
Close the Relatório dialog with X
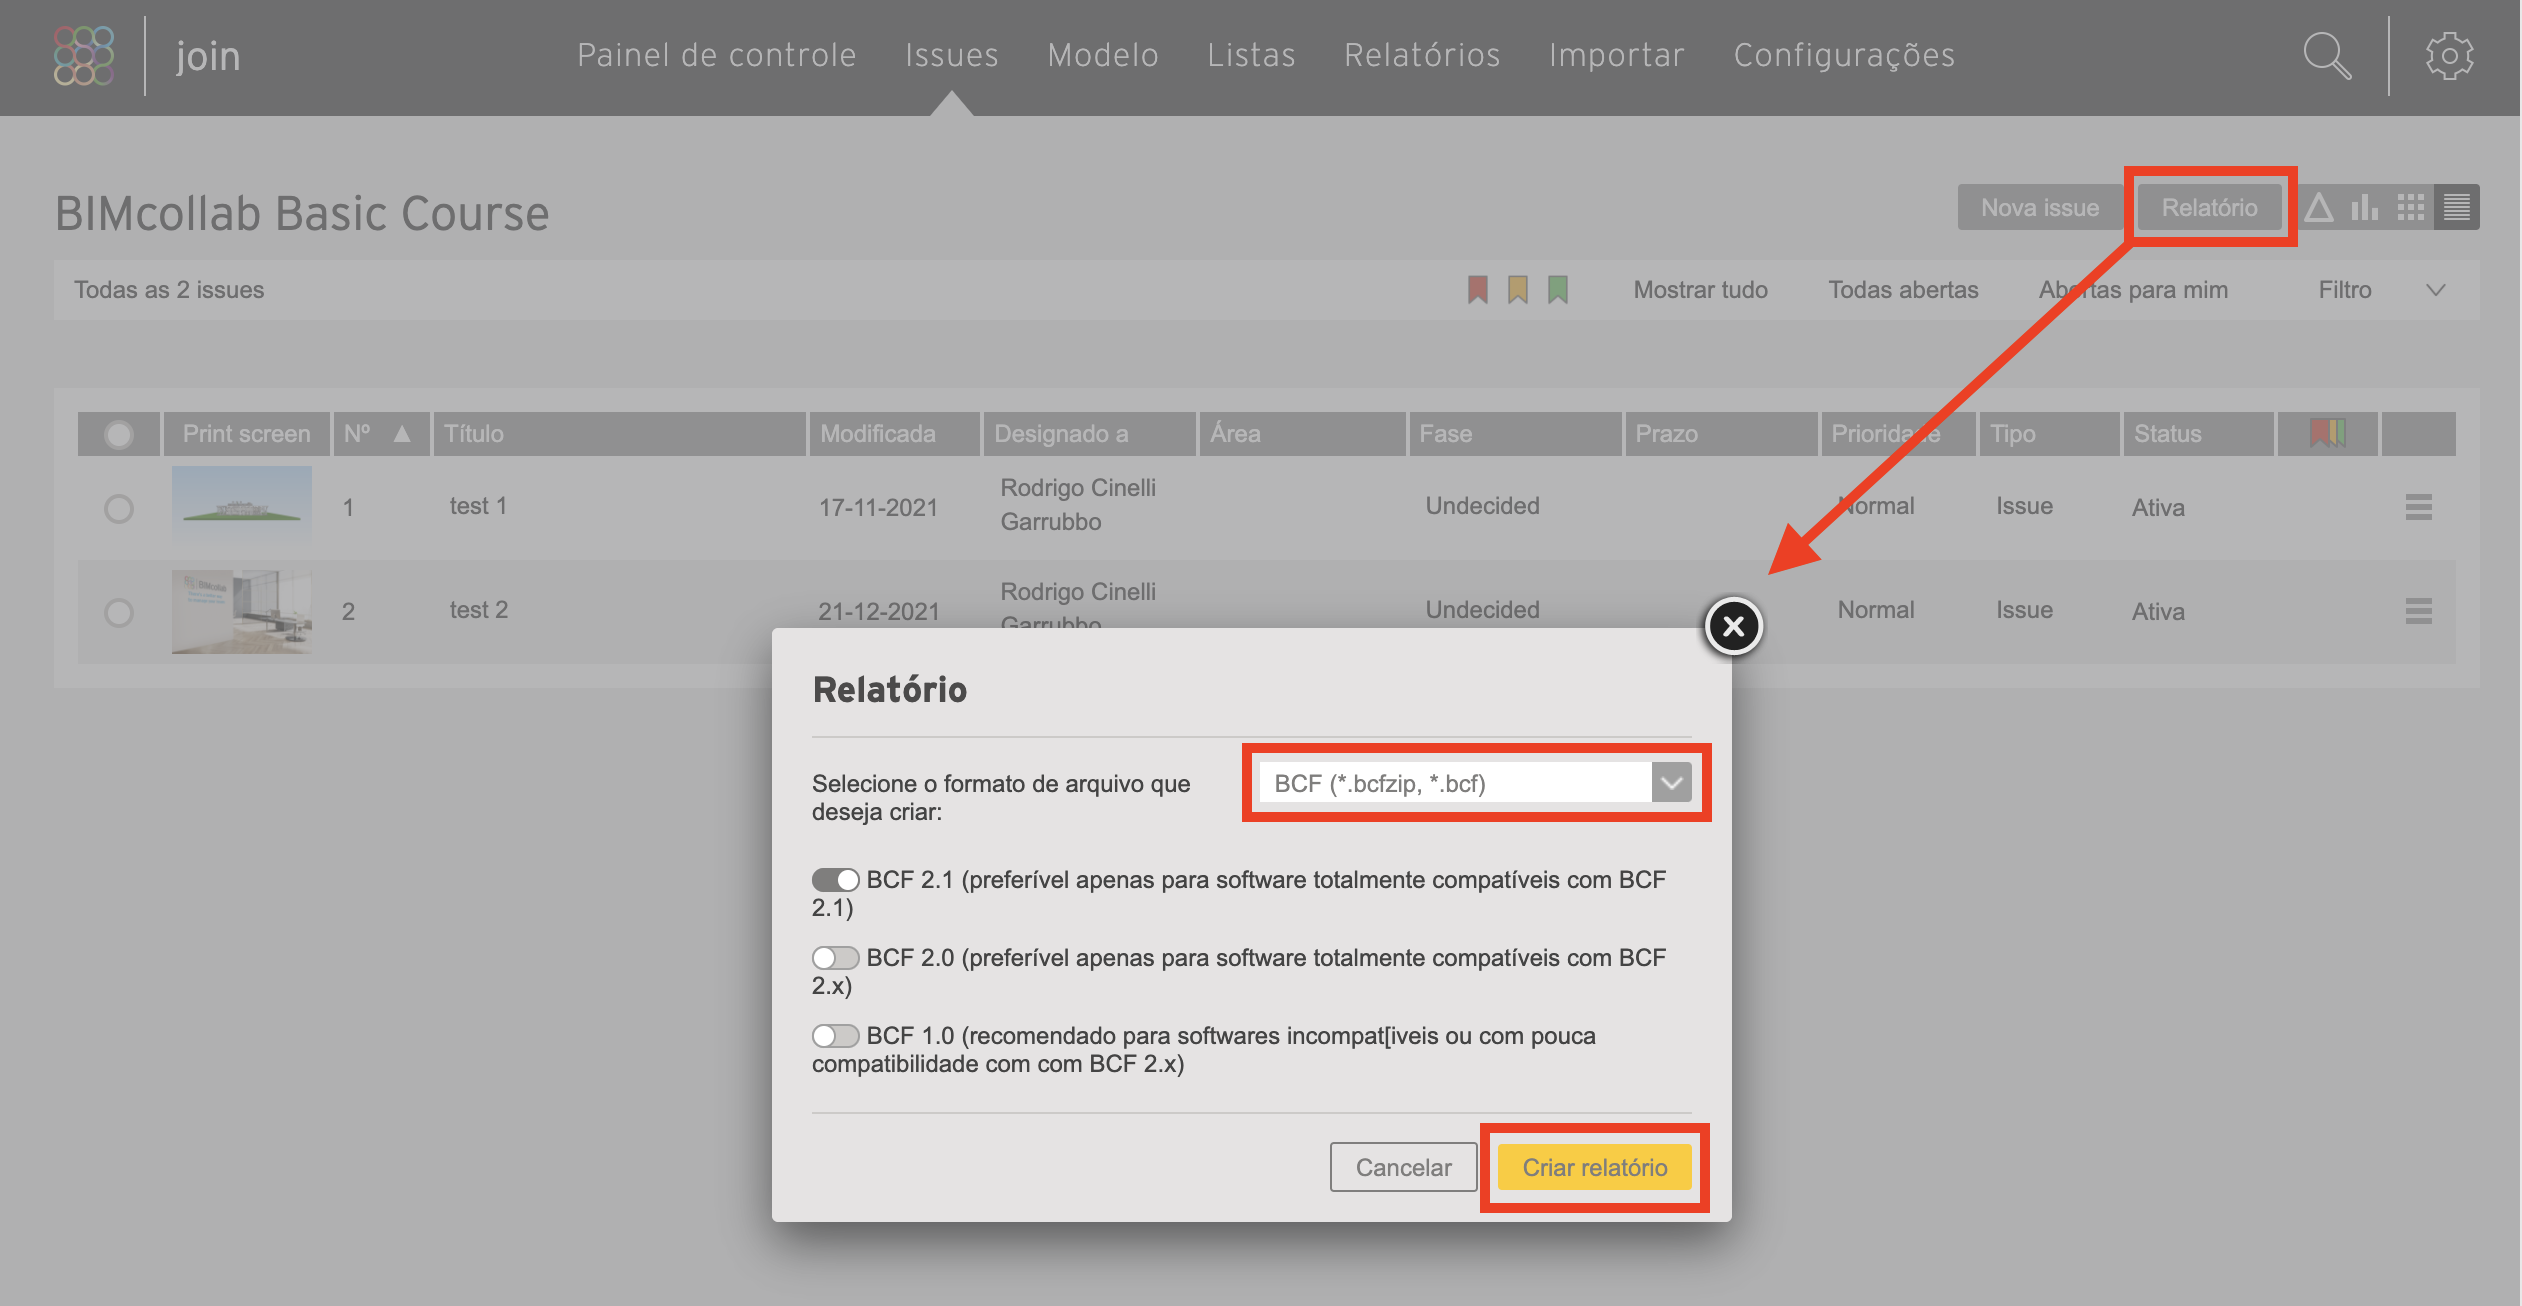[x=1733, y=626]
